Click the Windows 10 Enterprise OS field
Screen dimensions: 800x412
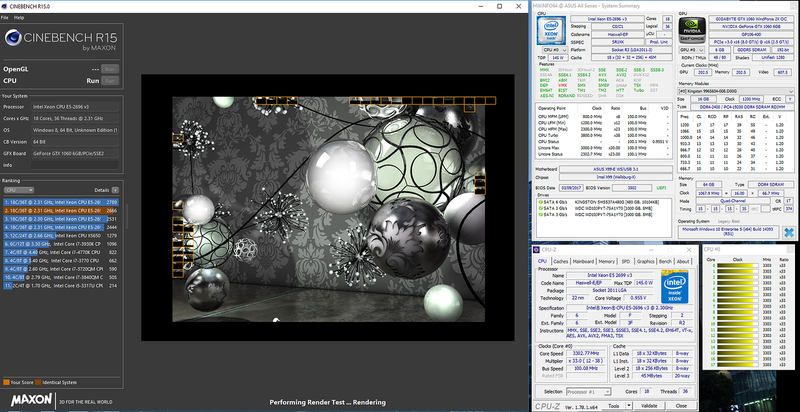(x=729, y=233)
